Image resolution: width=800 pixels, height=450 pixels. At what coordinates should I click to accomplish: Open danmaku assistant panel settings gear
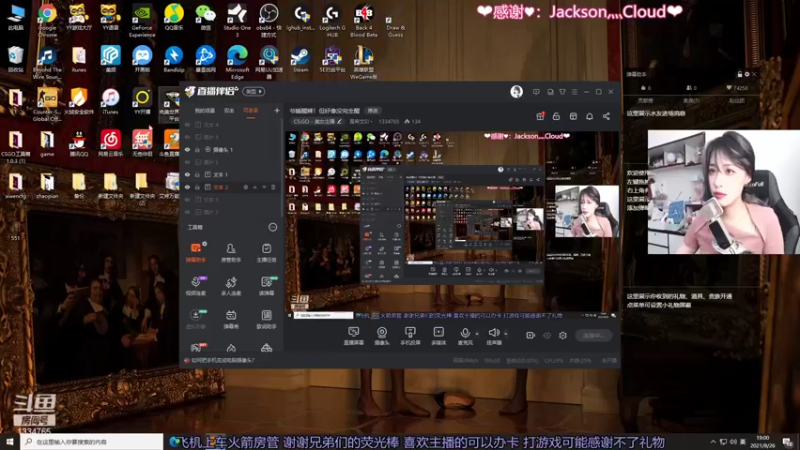(747, 74)
